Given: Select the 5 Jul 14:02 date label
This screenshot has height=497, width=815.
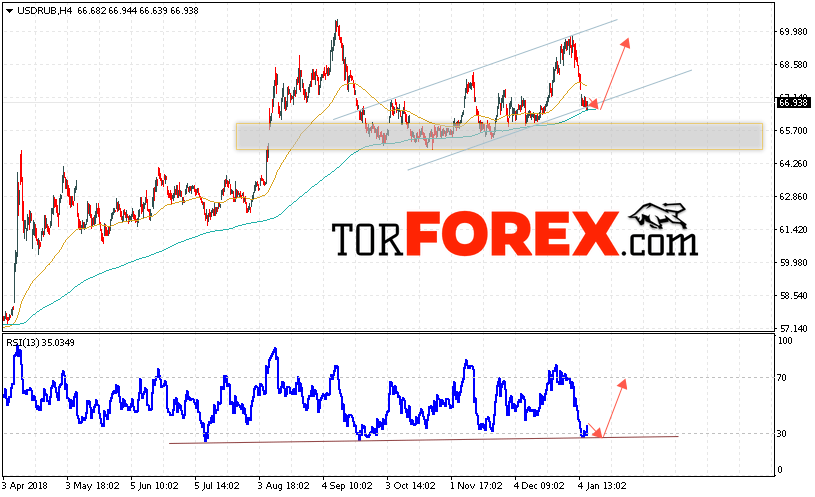Looking at the screenshot, I should pyautogui.click(x=217, y=486).
